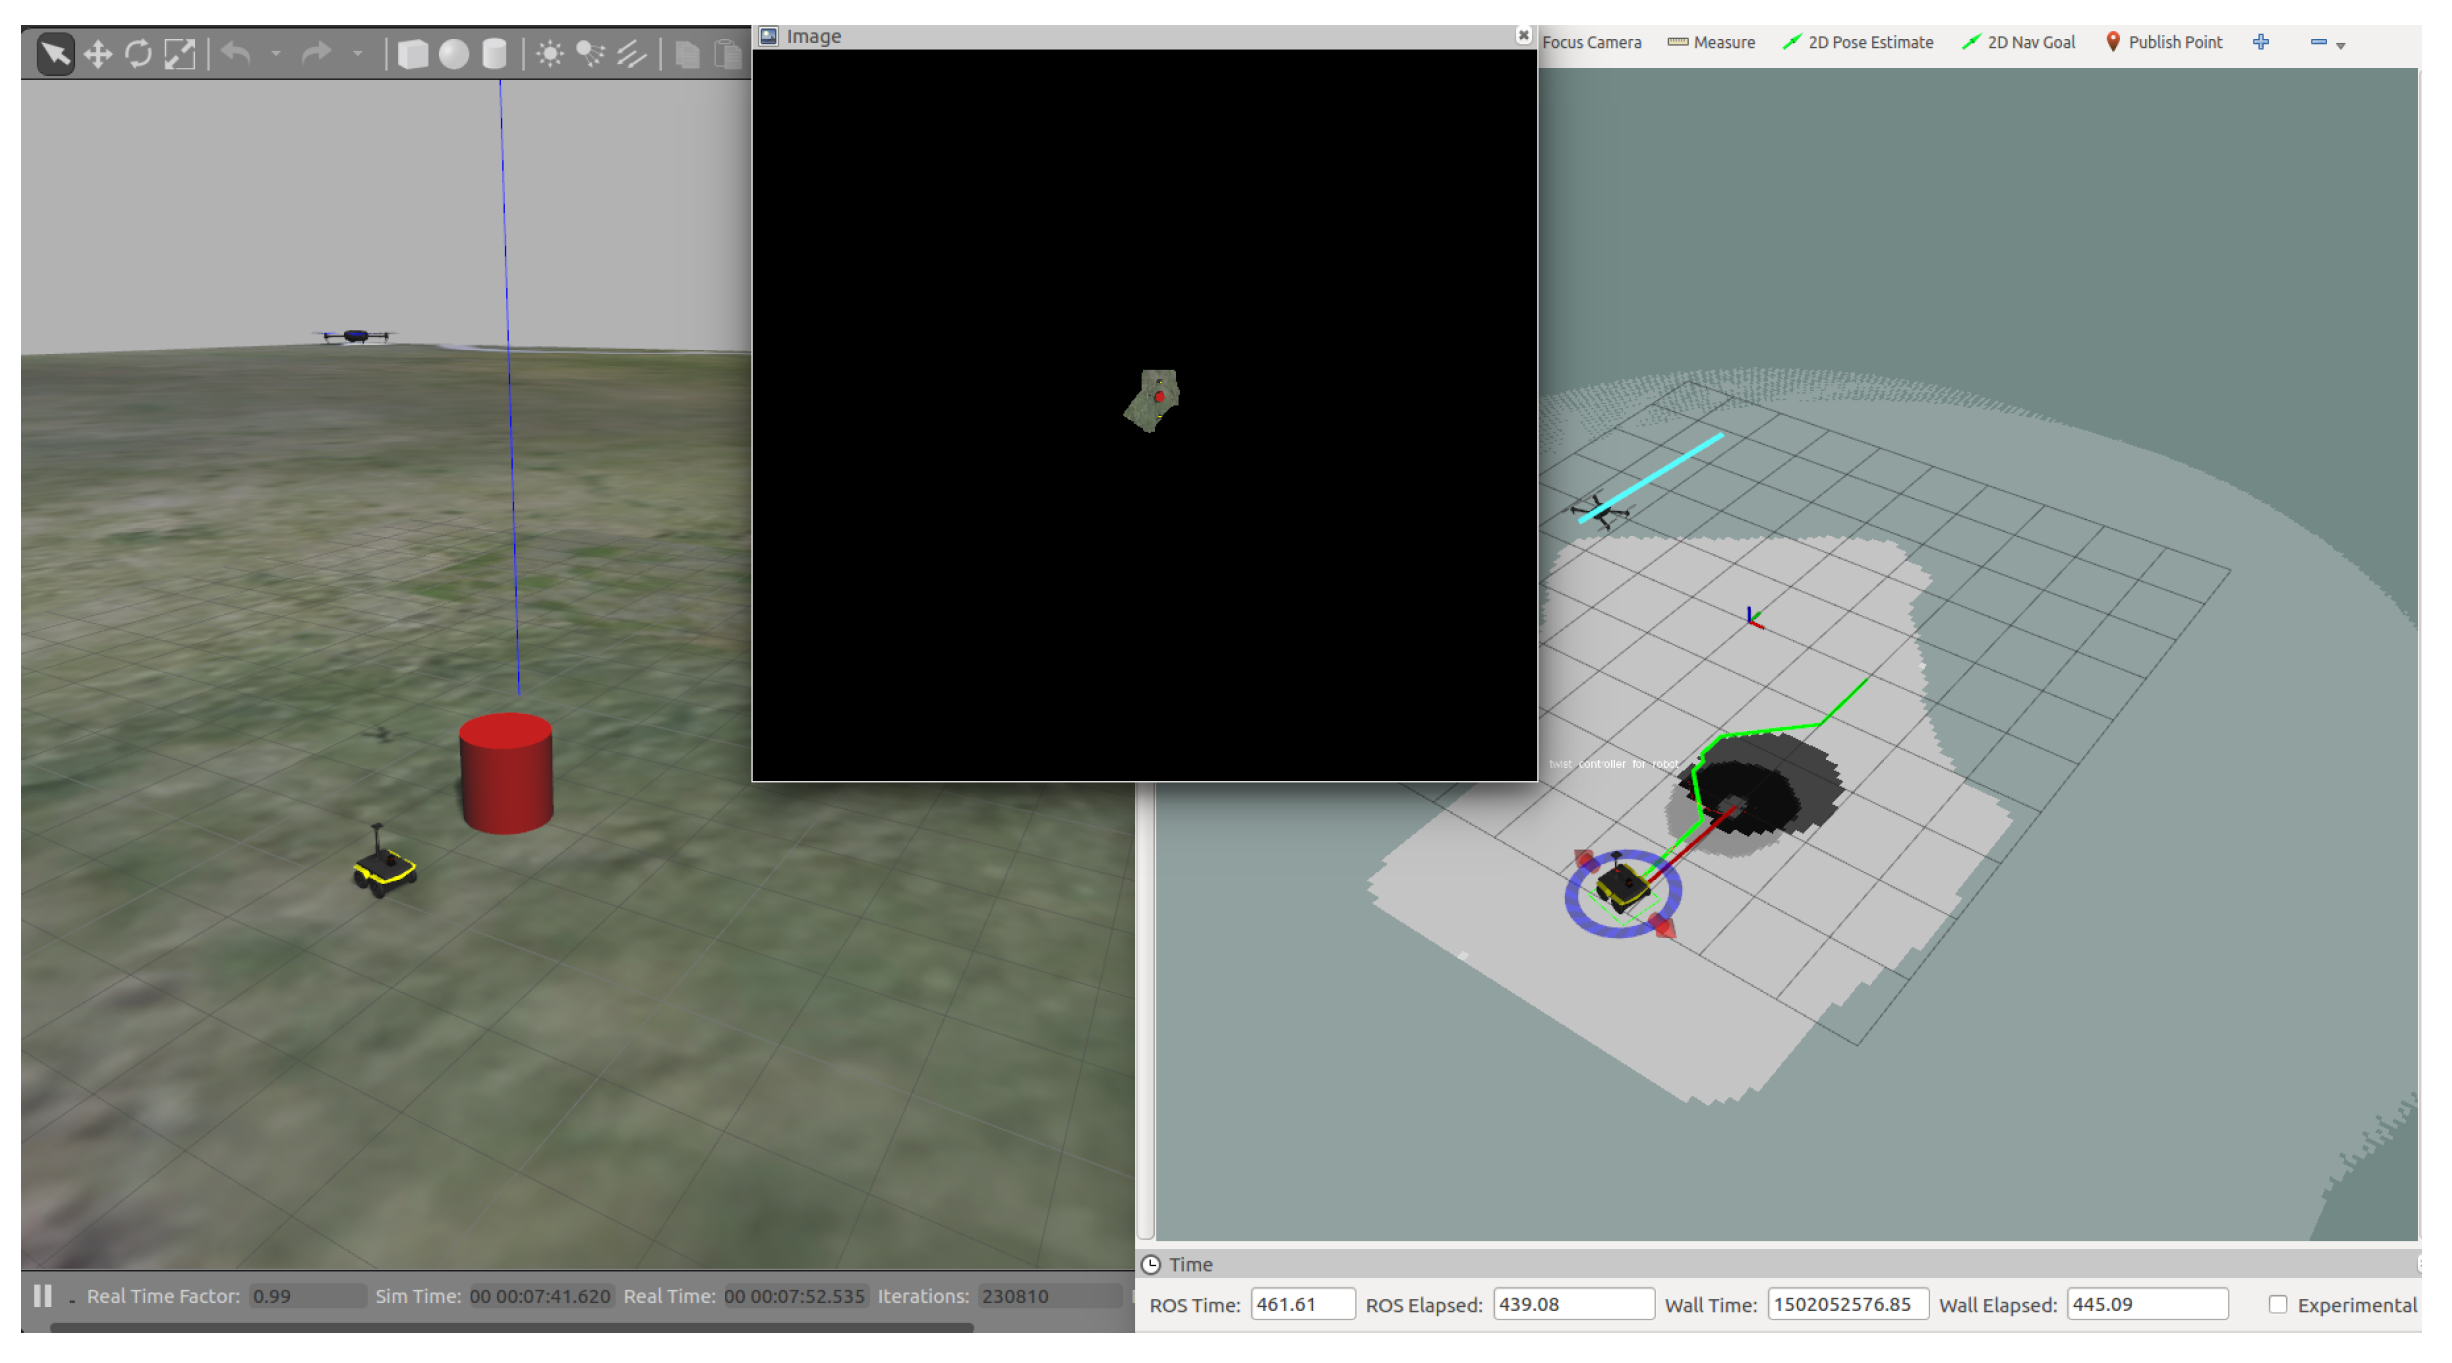Image resolution: width=2452 pixels, height=1363 pixels.
Task: Expand the remove-tool minus dropdown
Action: point(2340,45)
